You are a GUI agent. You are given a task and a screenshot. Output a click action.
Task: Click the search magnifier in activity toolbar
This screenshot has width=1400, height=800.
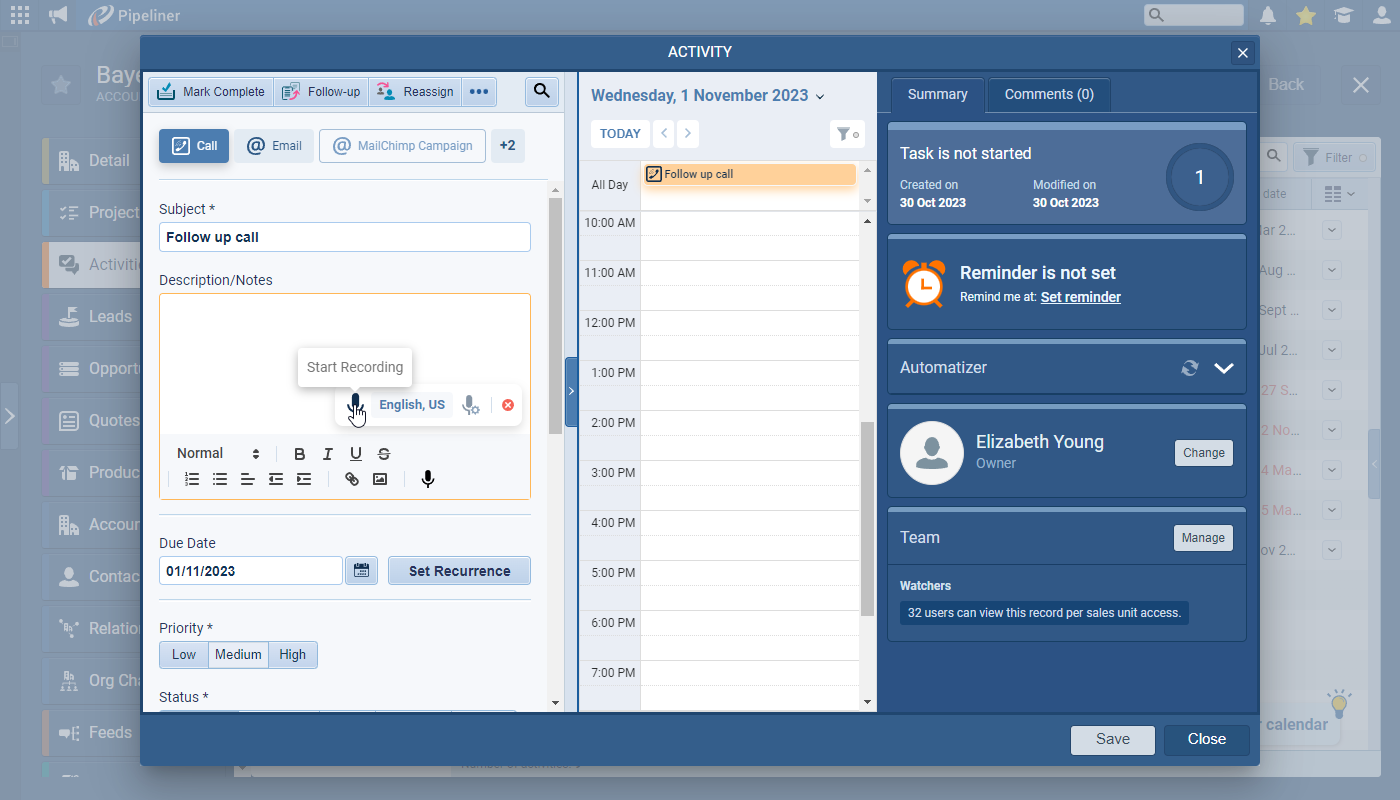click(541, 91)
